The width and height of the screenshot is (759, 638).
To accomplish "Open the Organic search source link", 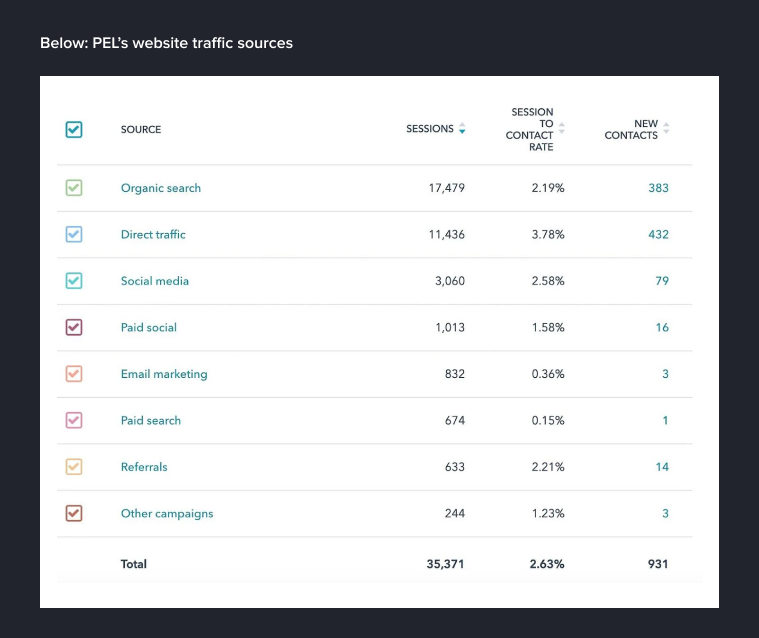I will pyautogui.click(x=161, y=188).
